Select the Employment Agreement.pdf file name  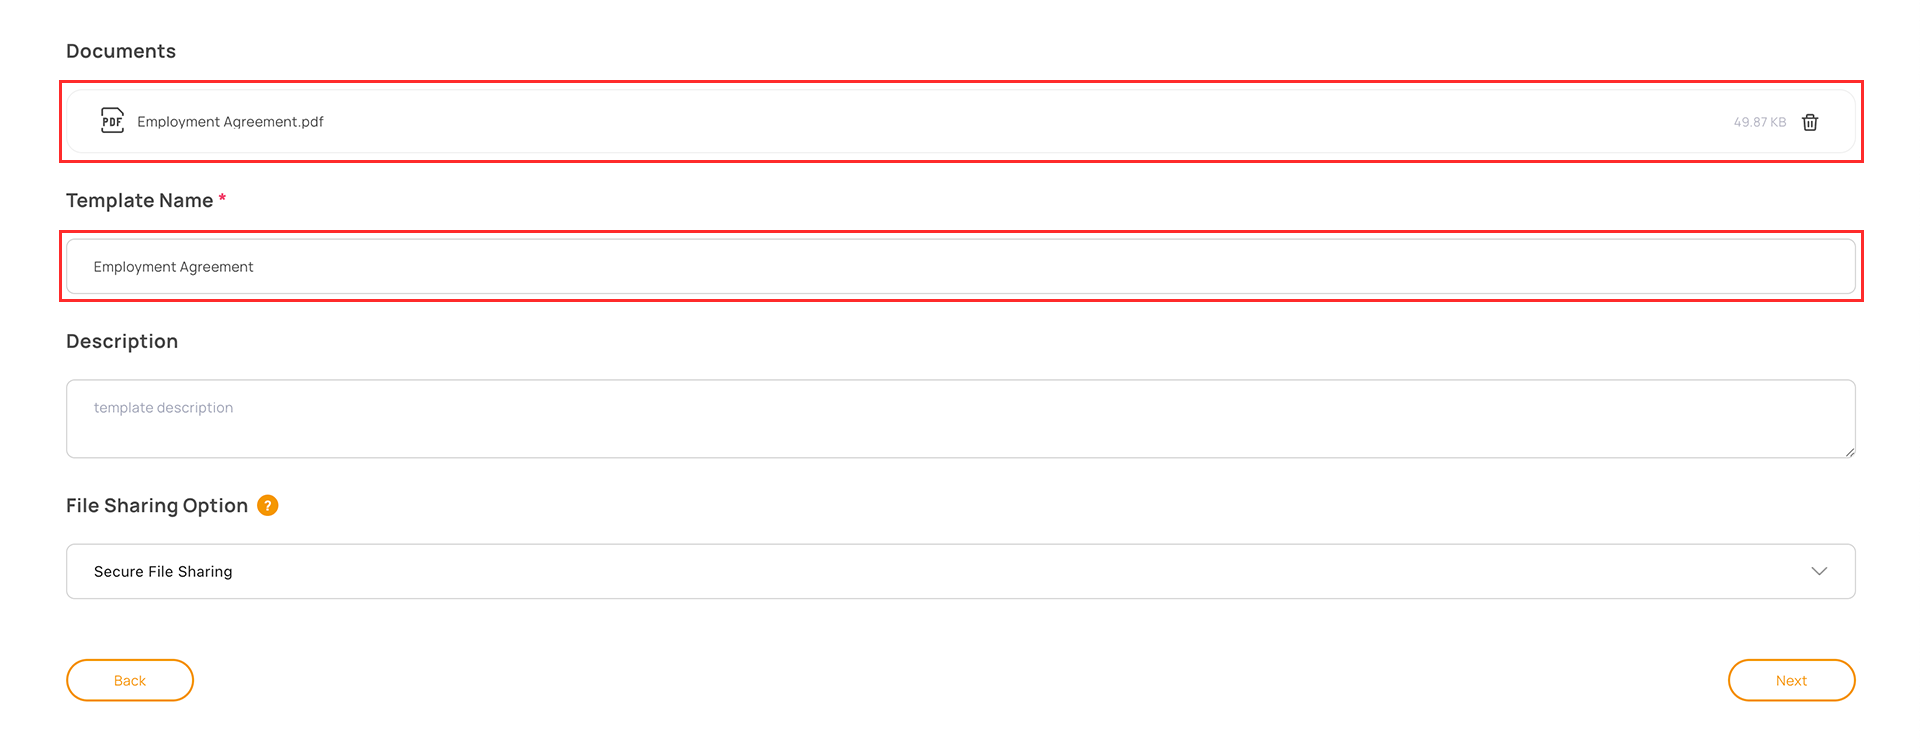point(230,122)
